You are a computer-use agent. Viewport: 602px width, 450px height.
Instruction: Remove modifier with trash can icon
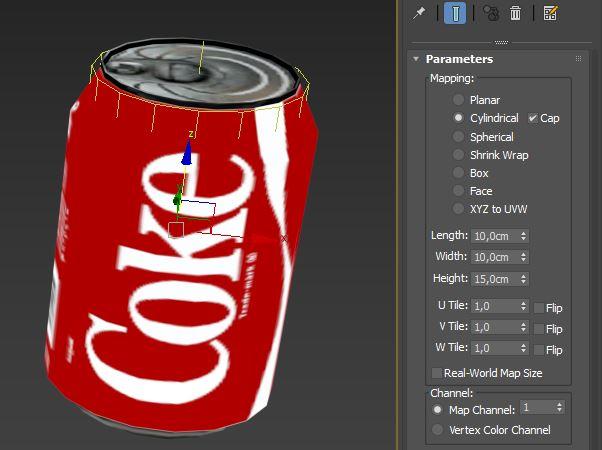click(x=515, y=13)
